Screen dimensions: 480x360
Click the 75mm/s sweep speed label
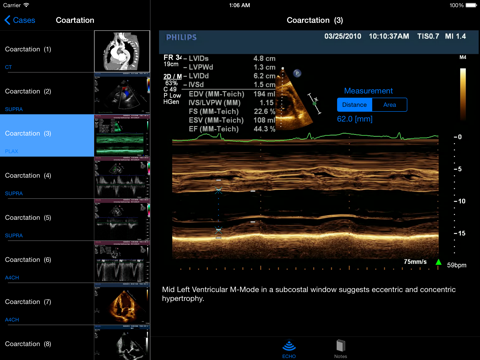pos(415,262)
